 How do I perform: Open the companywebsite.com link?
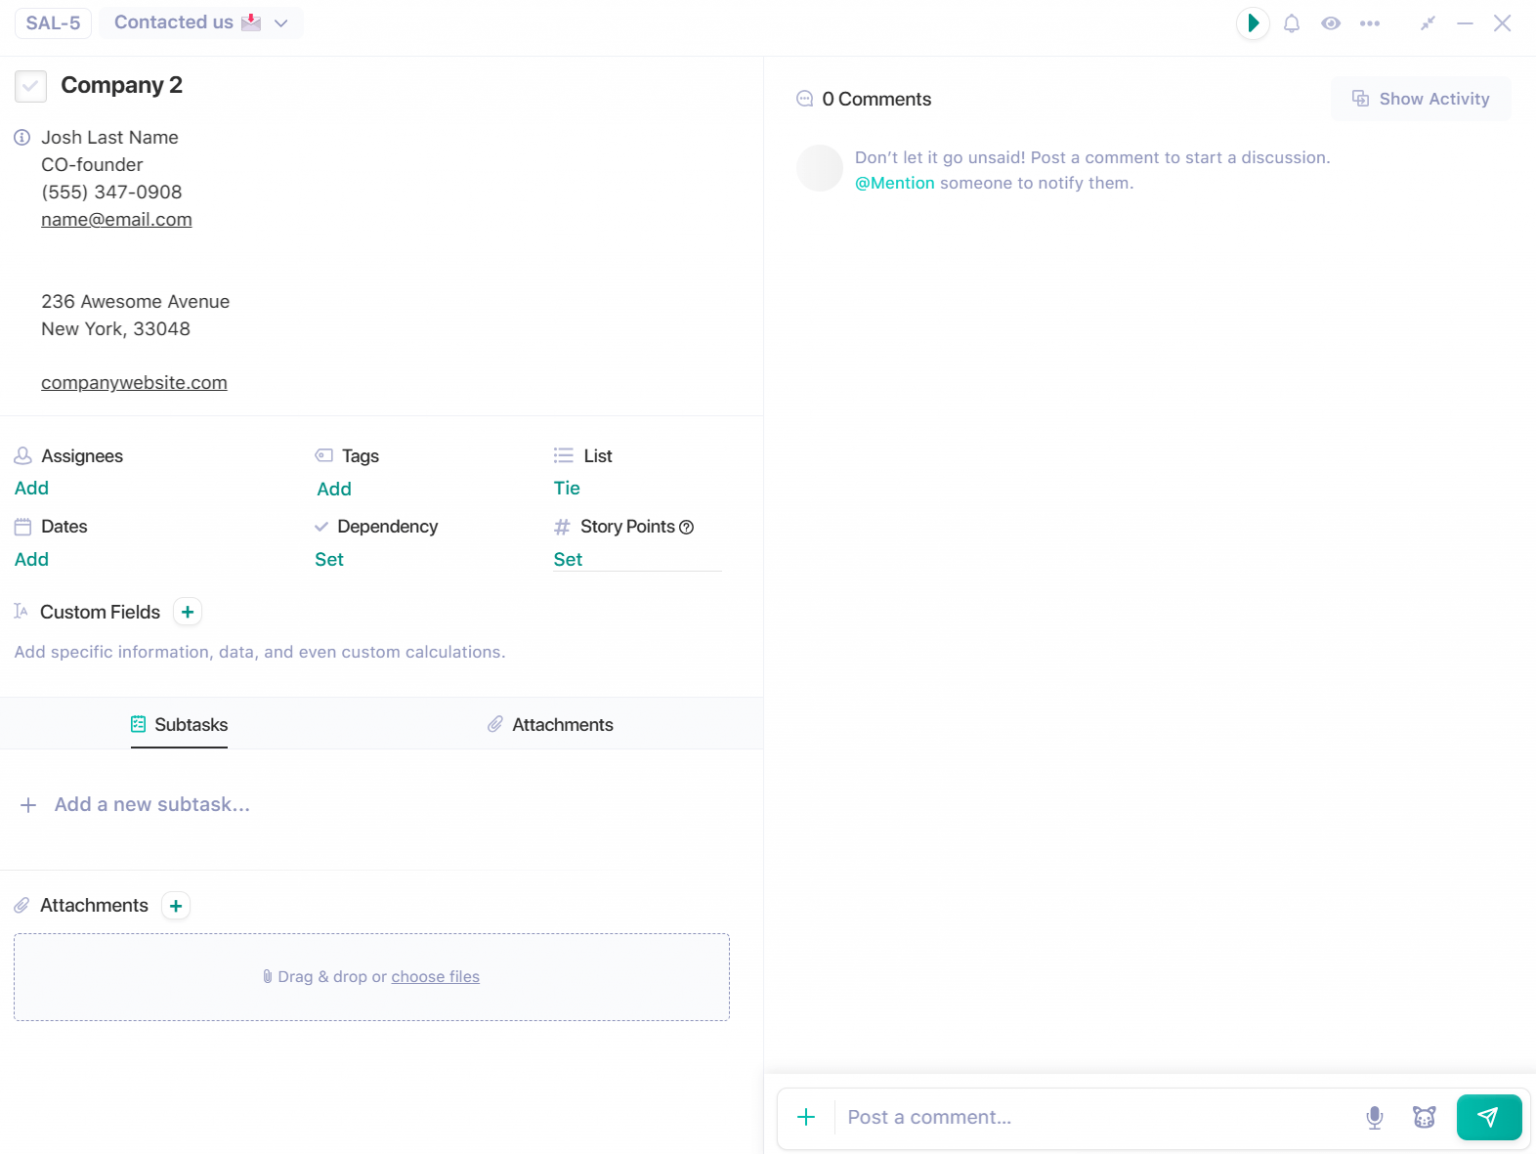coord(134,382)
